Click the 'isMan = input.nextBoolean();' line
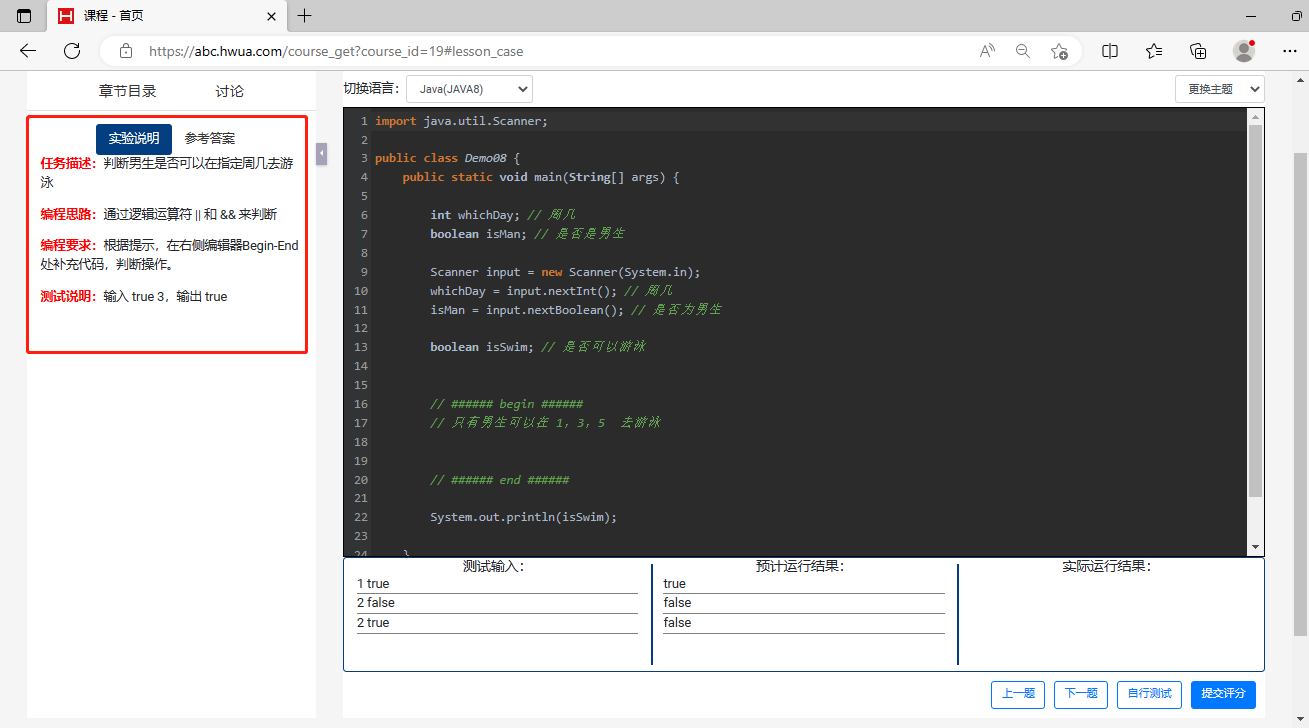 click(575, 310)
